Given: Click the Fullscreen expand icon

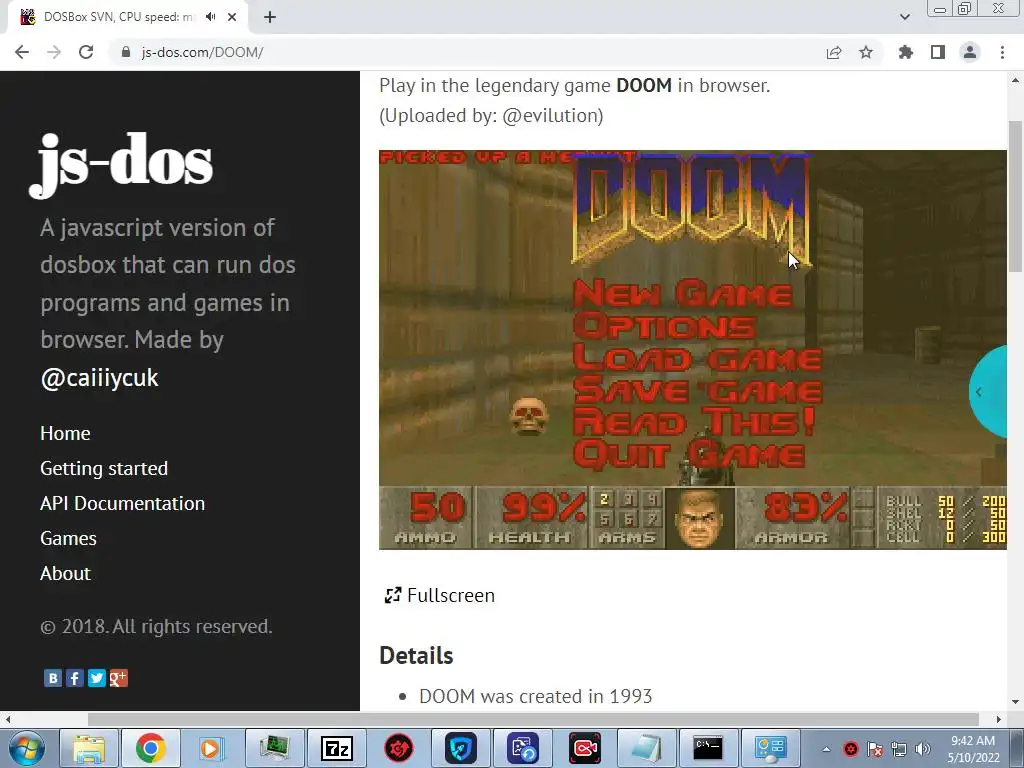Looking at the screenshot, I should click(392, 595).
